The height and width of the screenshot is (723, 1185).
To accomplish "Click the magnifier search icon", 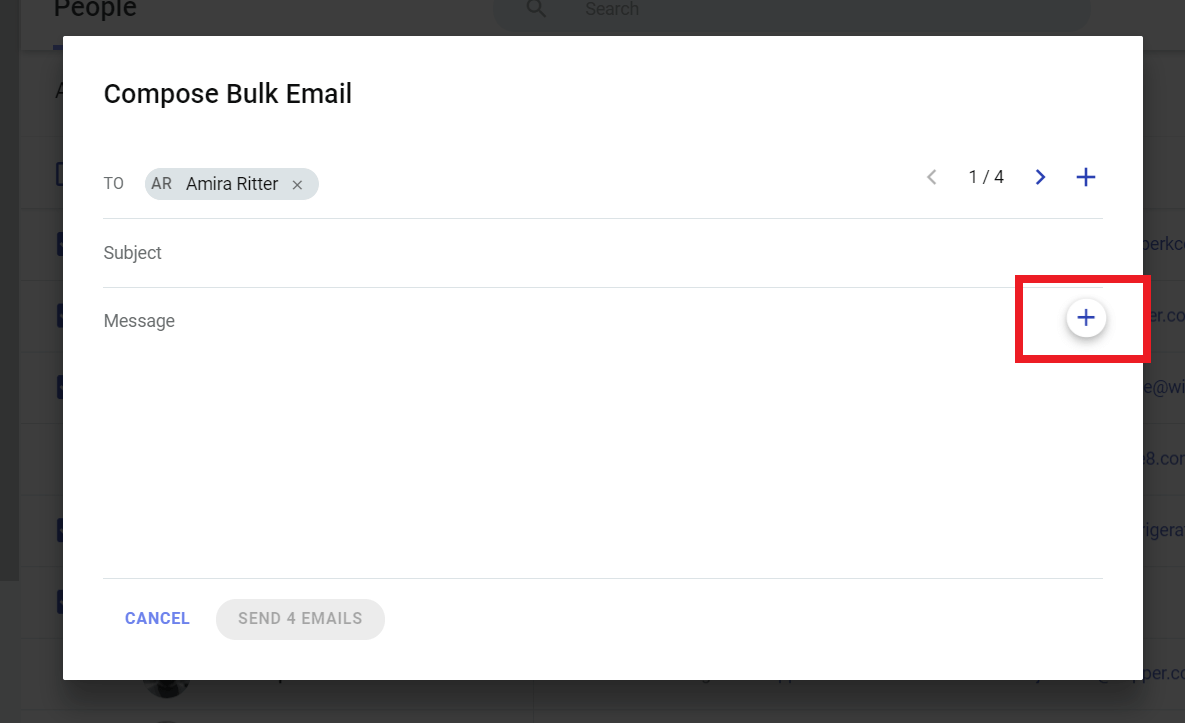I will (x=536, y=8).
